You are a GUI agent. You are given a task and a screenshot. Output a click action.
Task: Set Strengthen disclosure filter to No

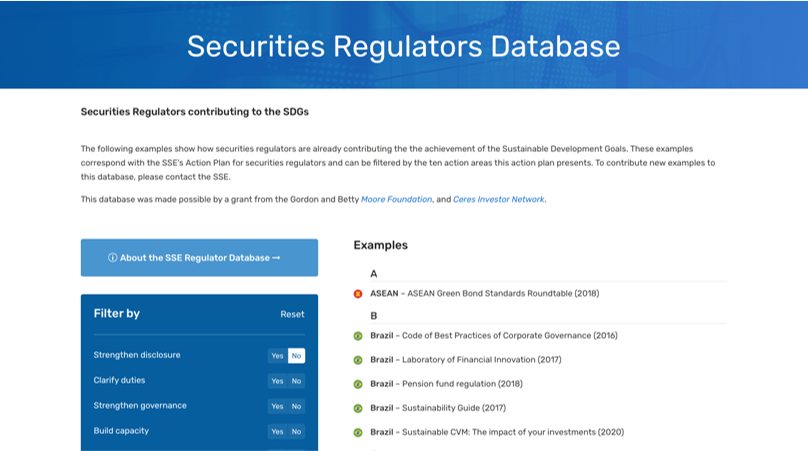click(x=296, y=356)
